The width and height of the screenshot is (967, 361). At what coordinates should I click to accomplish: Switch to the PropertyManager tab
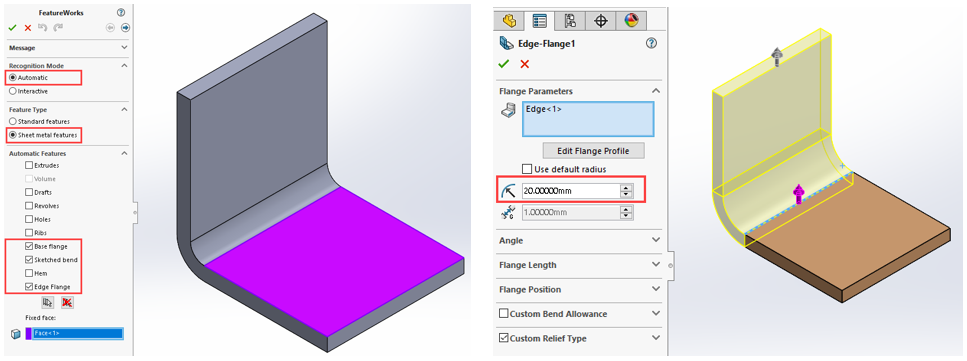(x=540, y=20)
